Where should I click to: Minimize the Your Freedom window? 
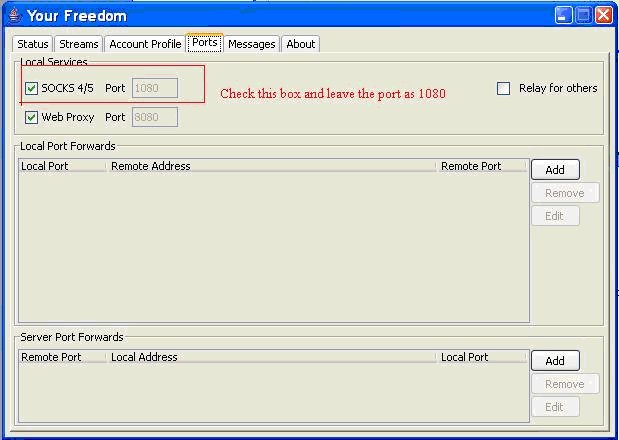tap(563, 15)
